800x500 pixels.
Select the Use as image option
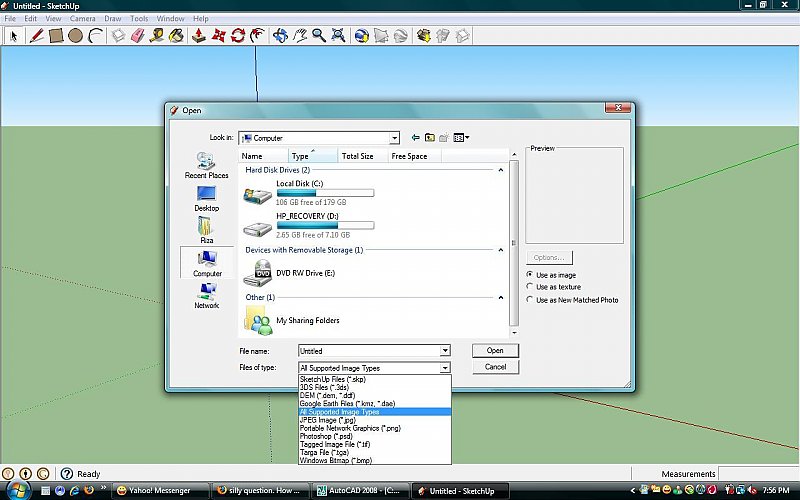pos(530,275)
